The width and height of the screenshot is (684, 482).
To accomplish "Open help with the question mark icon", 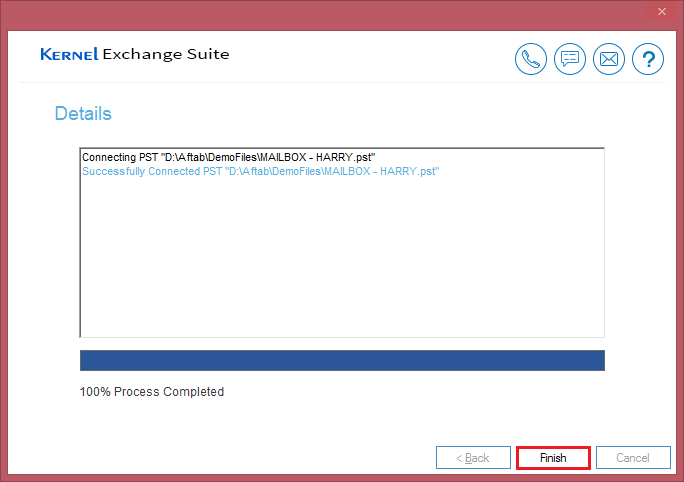I will (648, 59).
